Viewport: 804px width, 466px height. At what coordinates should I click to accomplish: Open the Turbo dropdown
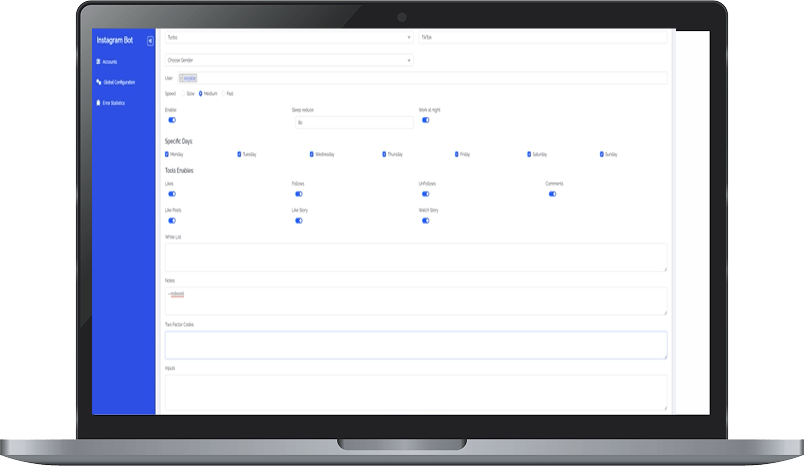[x=288, y=37]
